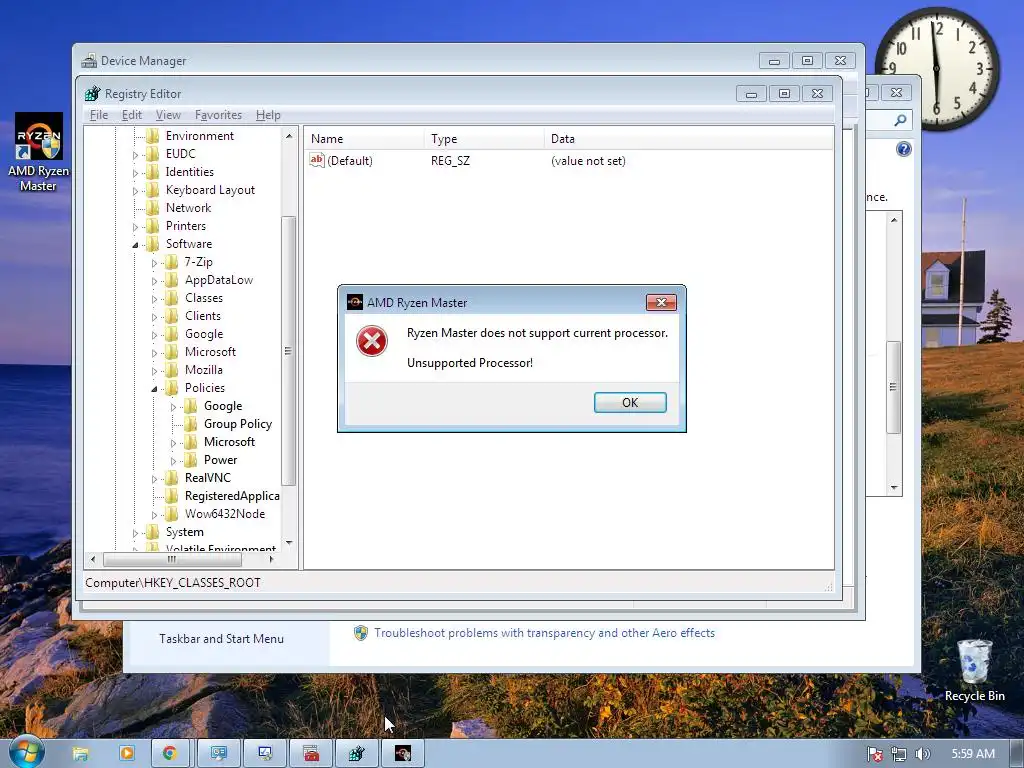
Task: Expand the Printers registry key
Action: tap(135, 227)
